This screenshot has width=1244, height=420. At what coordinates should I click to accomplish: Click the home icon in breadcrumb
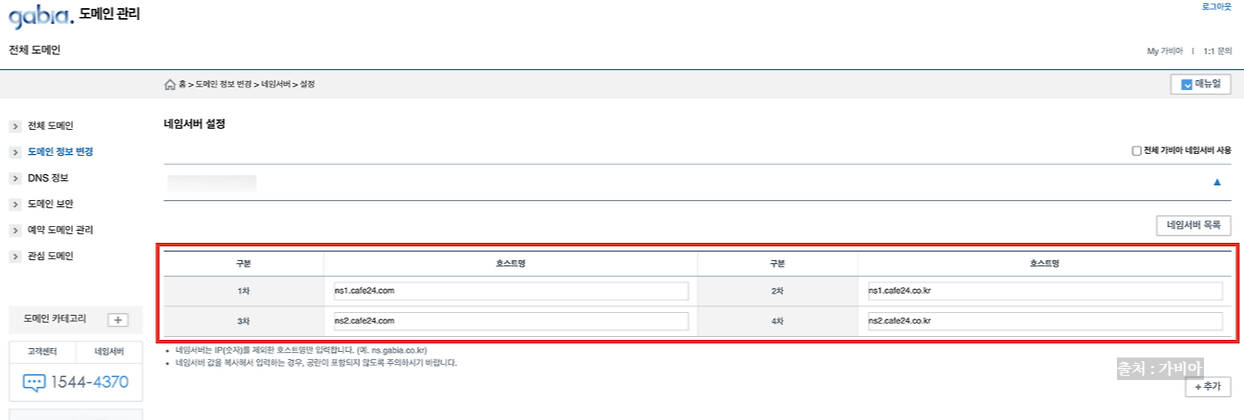point(170,85)
